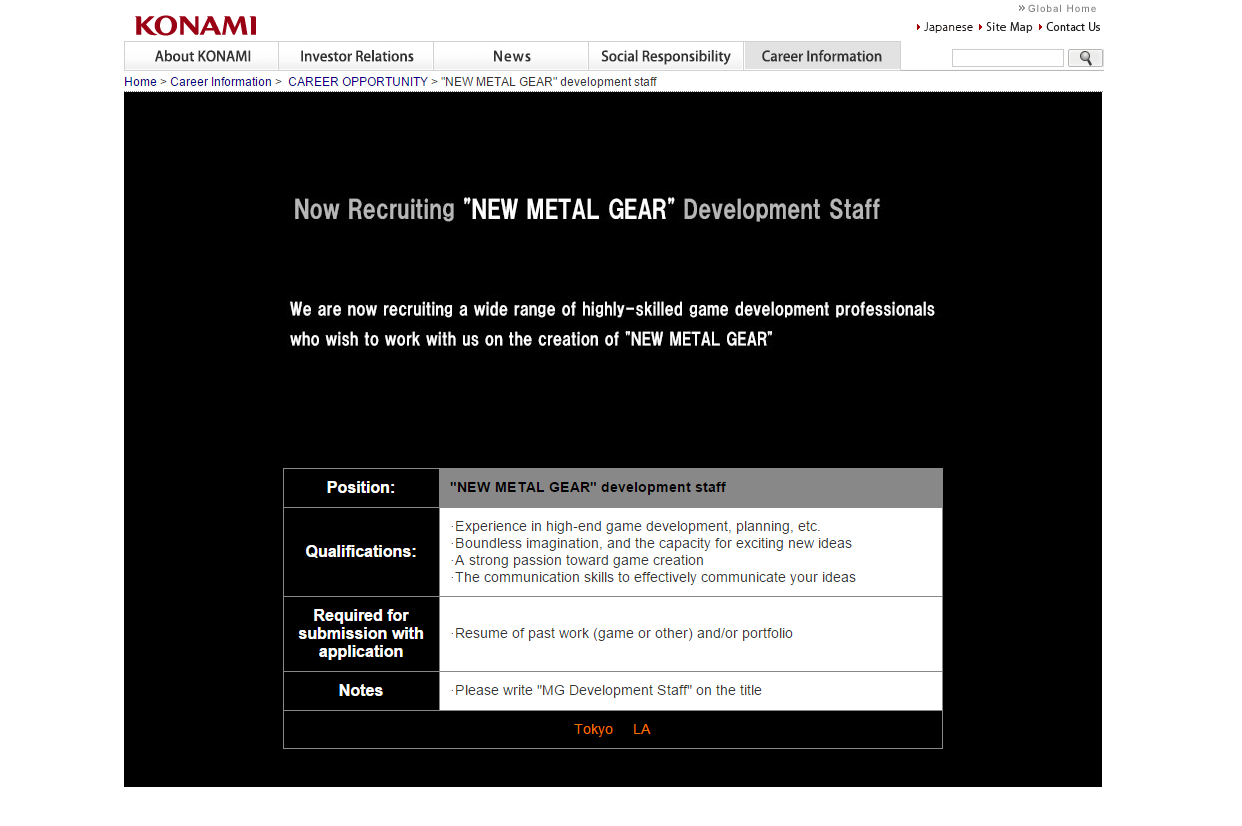Select the LA location link
This screenshot has width=1242, height=826.
tap(642, 729)
